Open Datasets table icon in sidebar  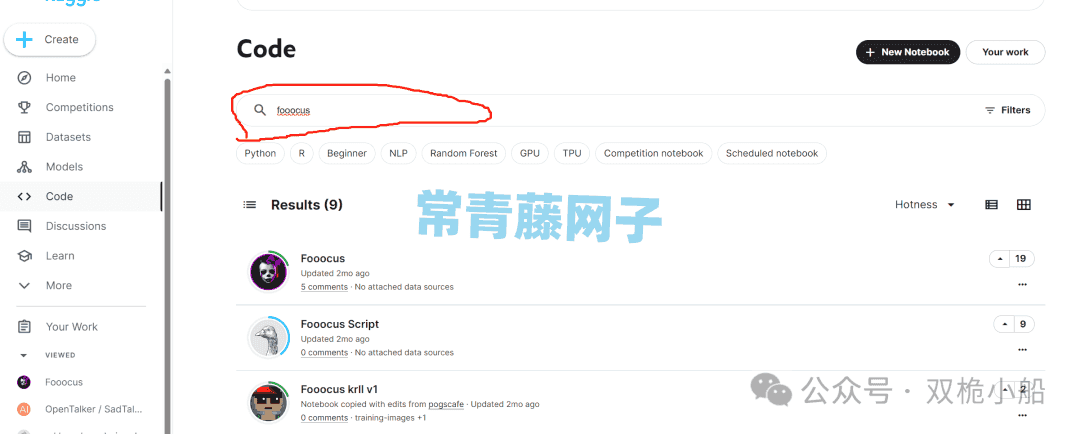coord(24,137)
